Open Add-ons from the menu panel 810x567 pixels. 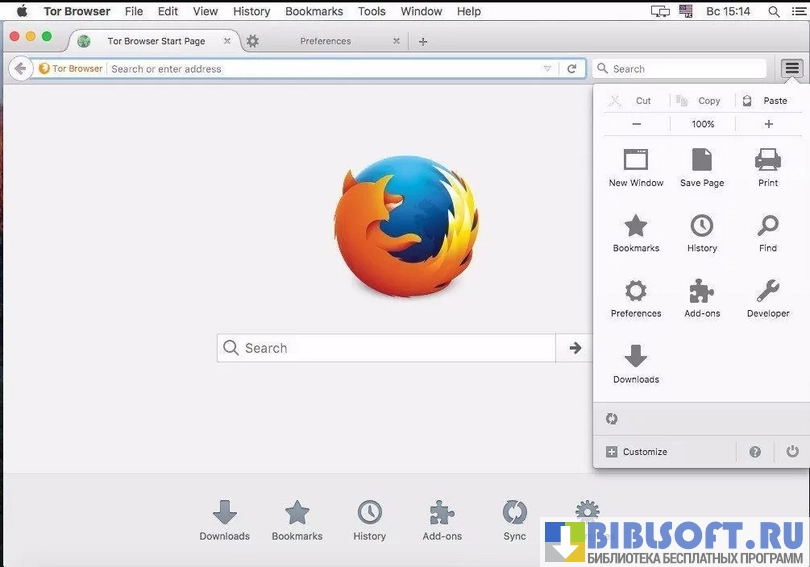pos(702,291)
